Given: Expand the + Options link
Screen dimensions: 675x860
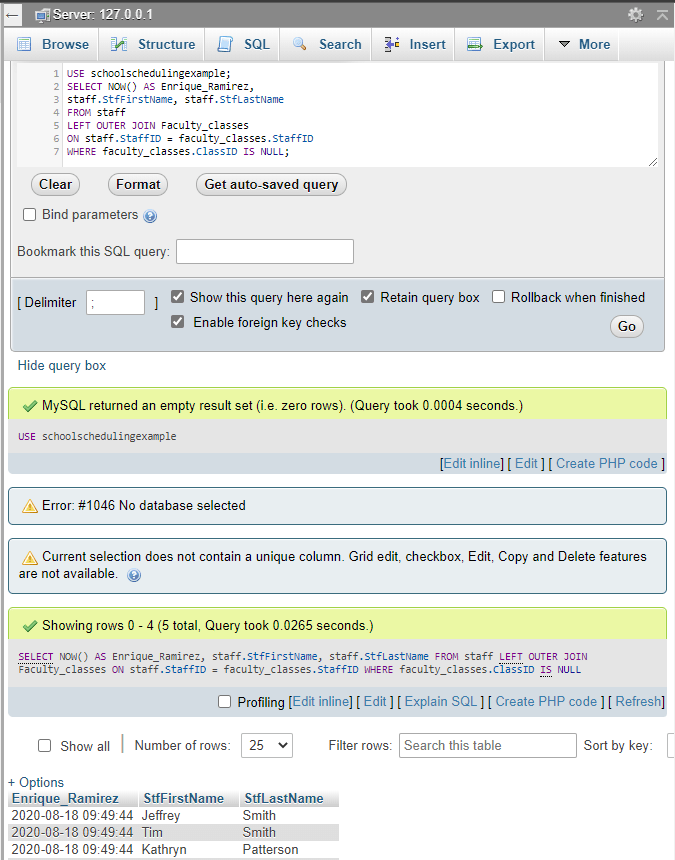Looking at the screenshot, I should [36, 782].
